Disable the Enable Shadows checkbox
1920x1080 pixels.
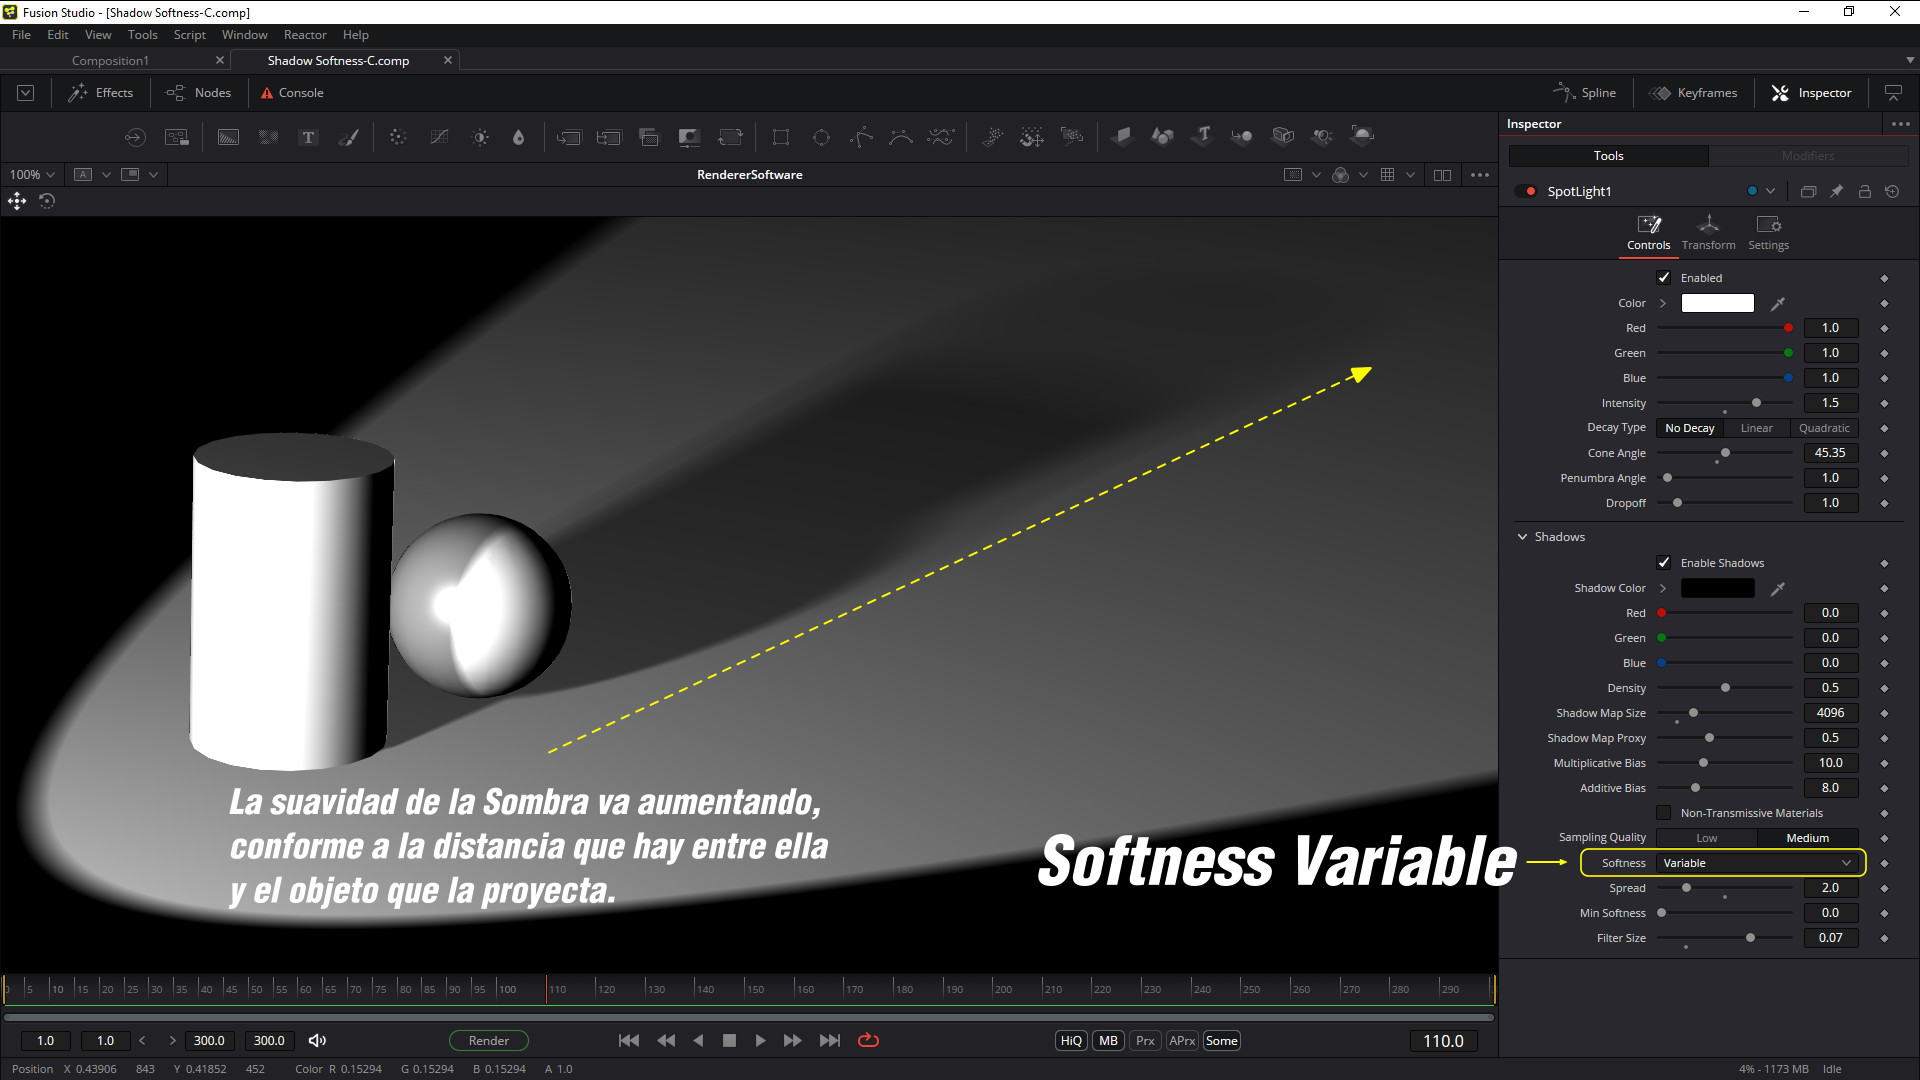click(1664, 563)
